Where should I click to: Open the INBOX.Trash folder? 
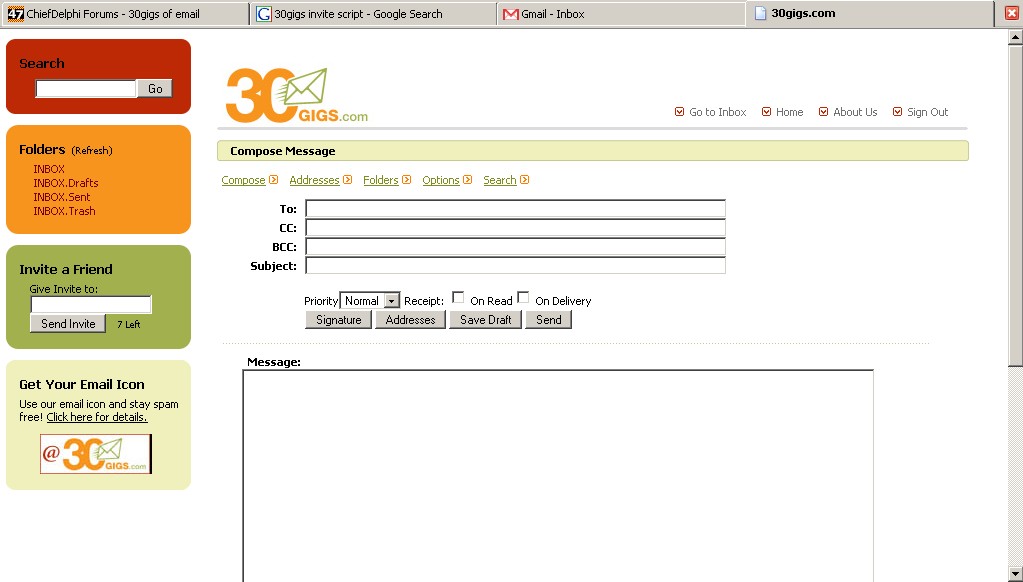tap(65, 211)
